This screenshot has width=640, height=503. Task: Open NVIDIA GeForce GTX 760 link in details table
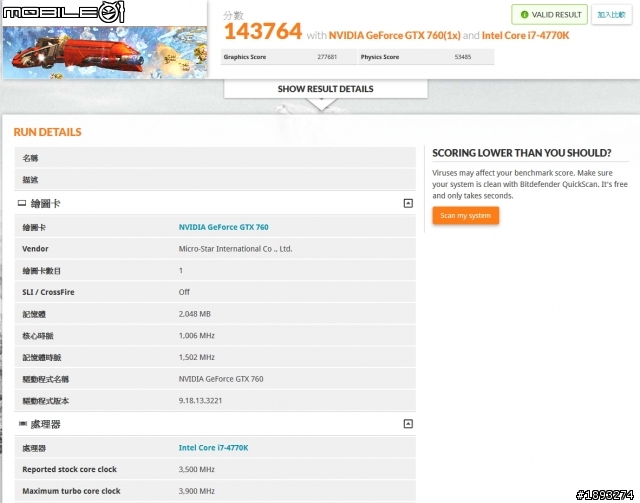(x=224, y=227)
